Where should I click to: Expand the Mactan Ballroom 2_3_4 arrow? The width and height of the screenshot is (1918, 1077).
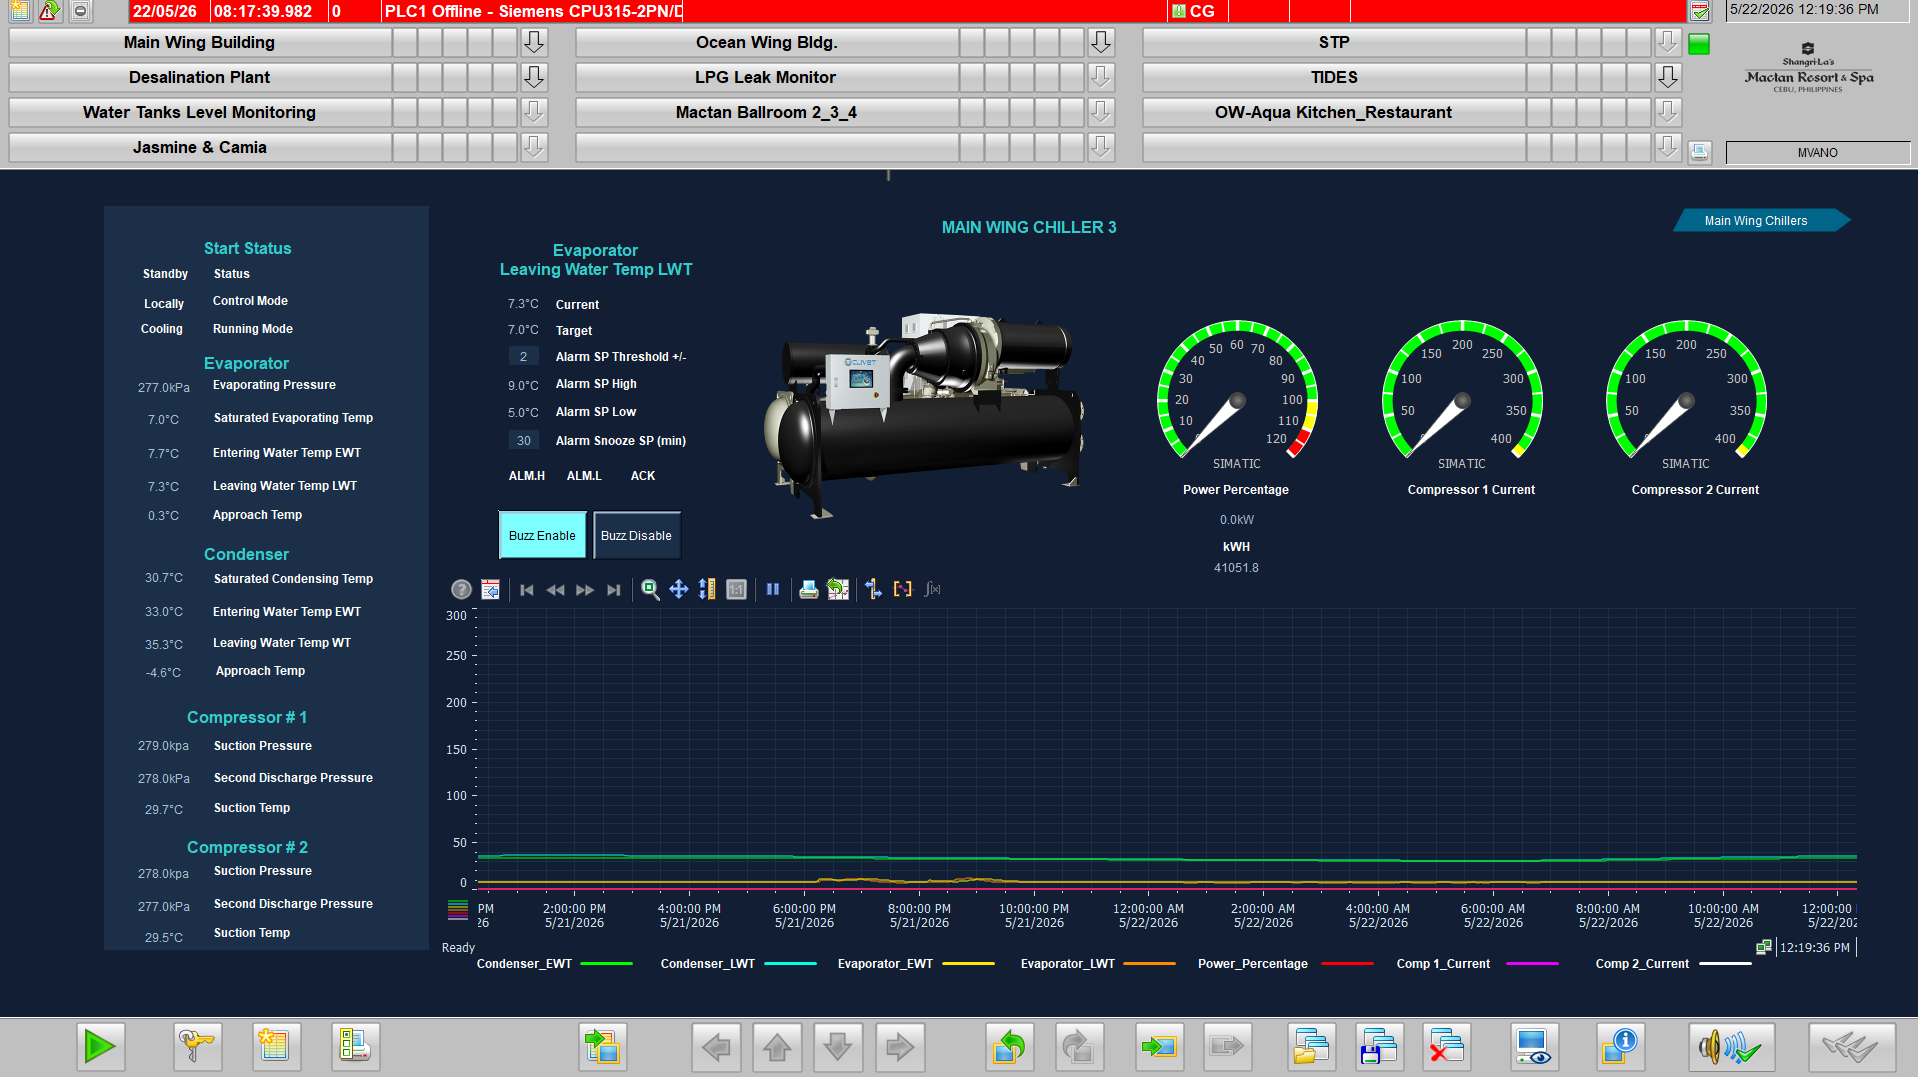tap(1101, 112)
